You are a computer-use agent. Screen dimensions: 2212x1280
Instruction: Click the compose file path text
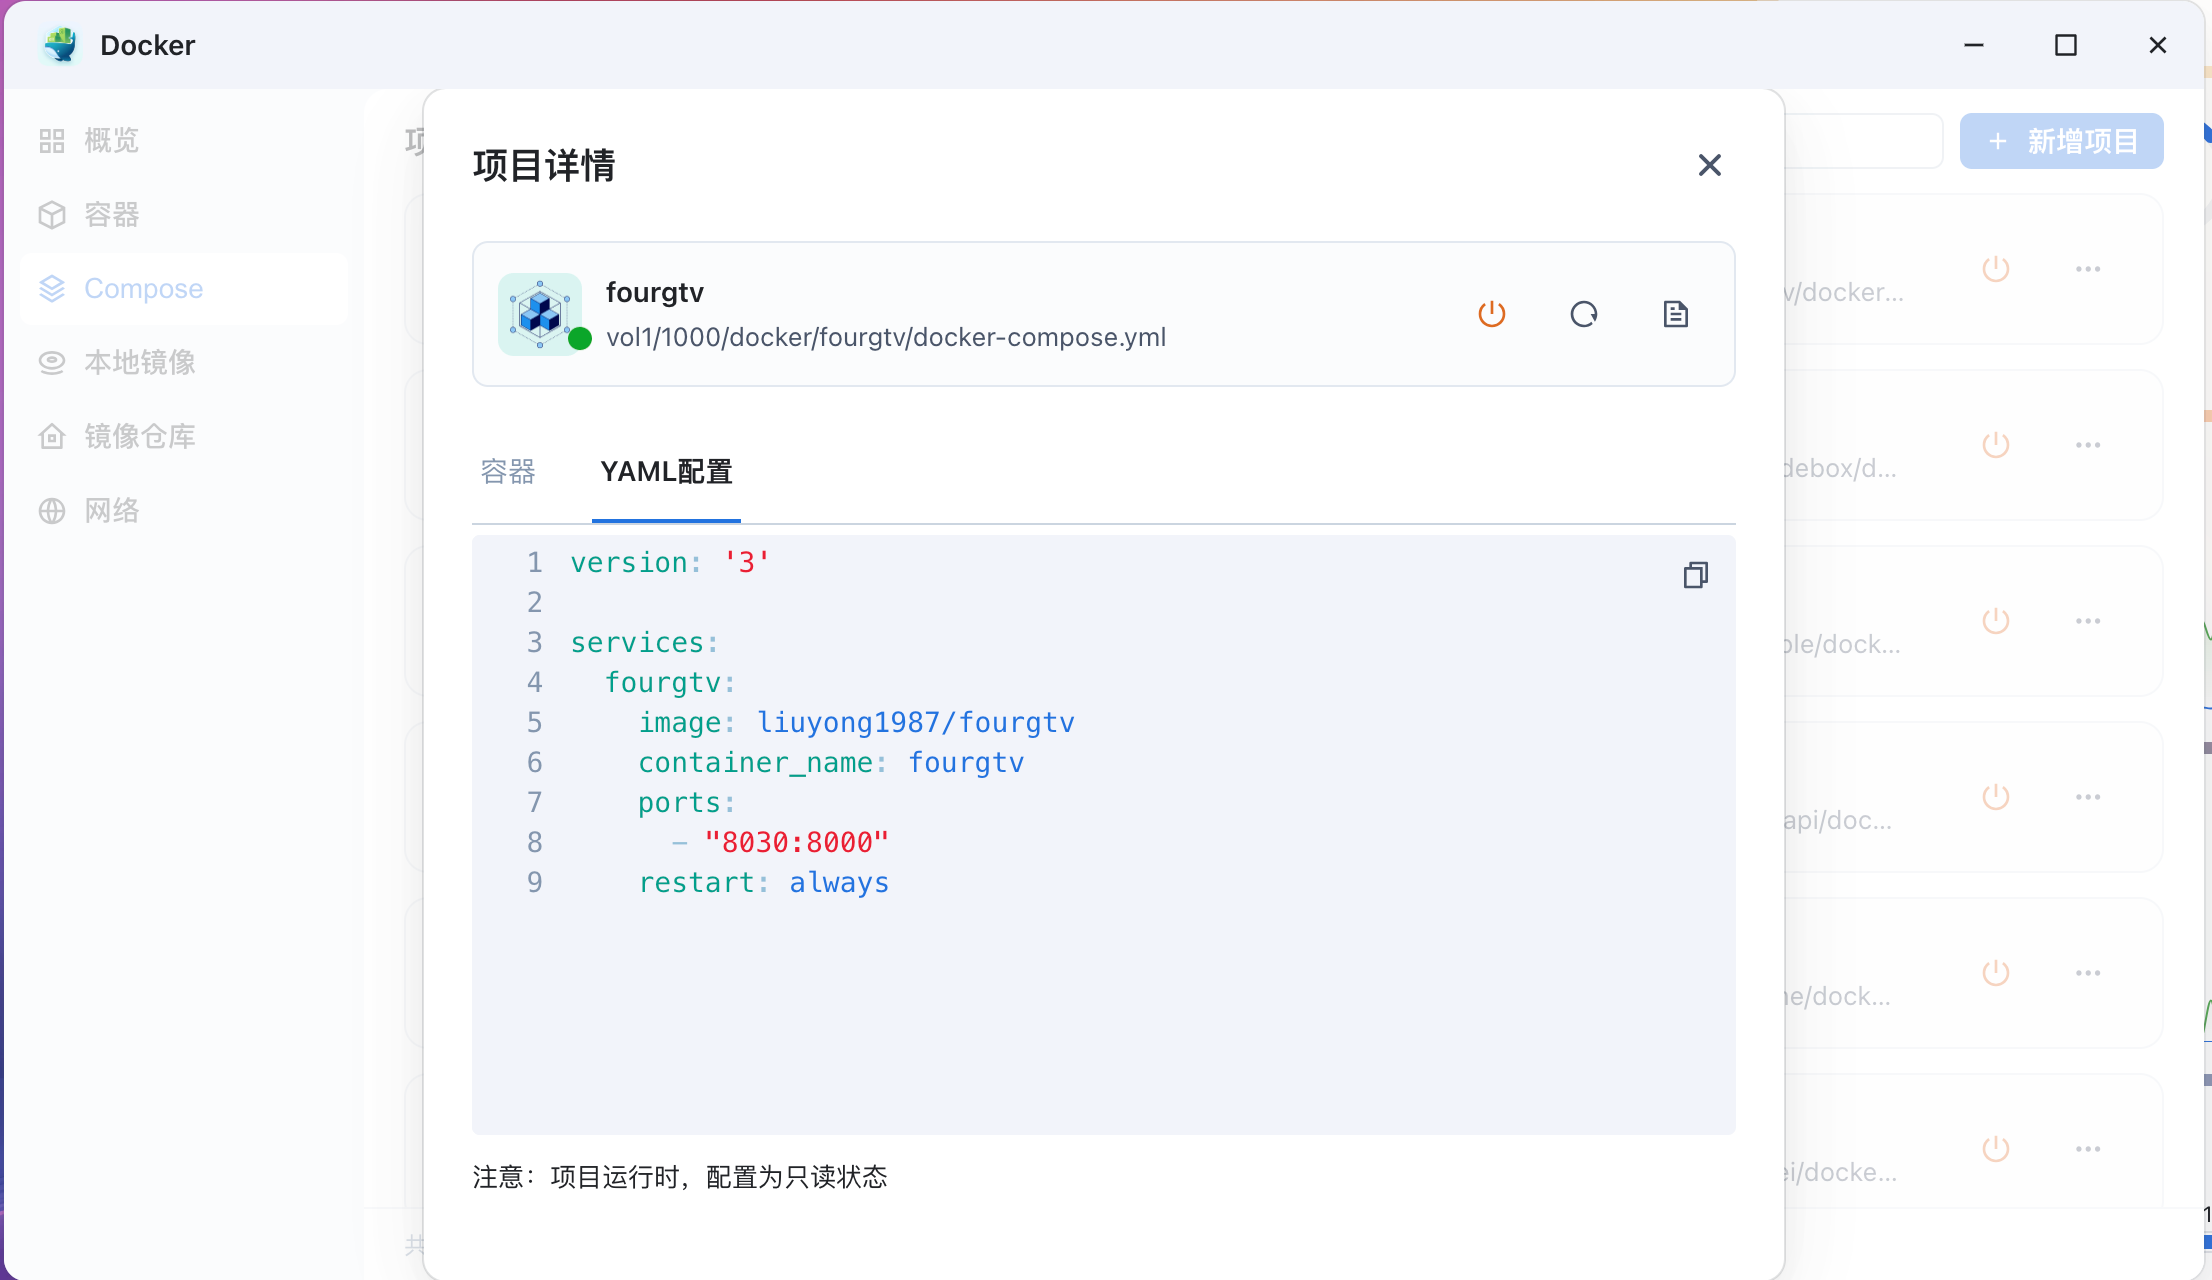[886, 338]
